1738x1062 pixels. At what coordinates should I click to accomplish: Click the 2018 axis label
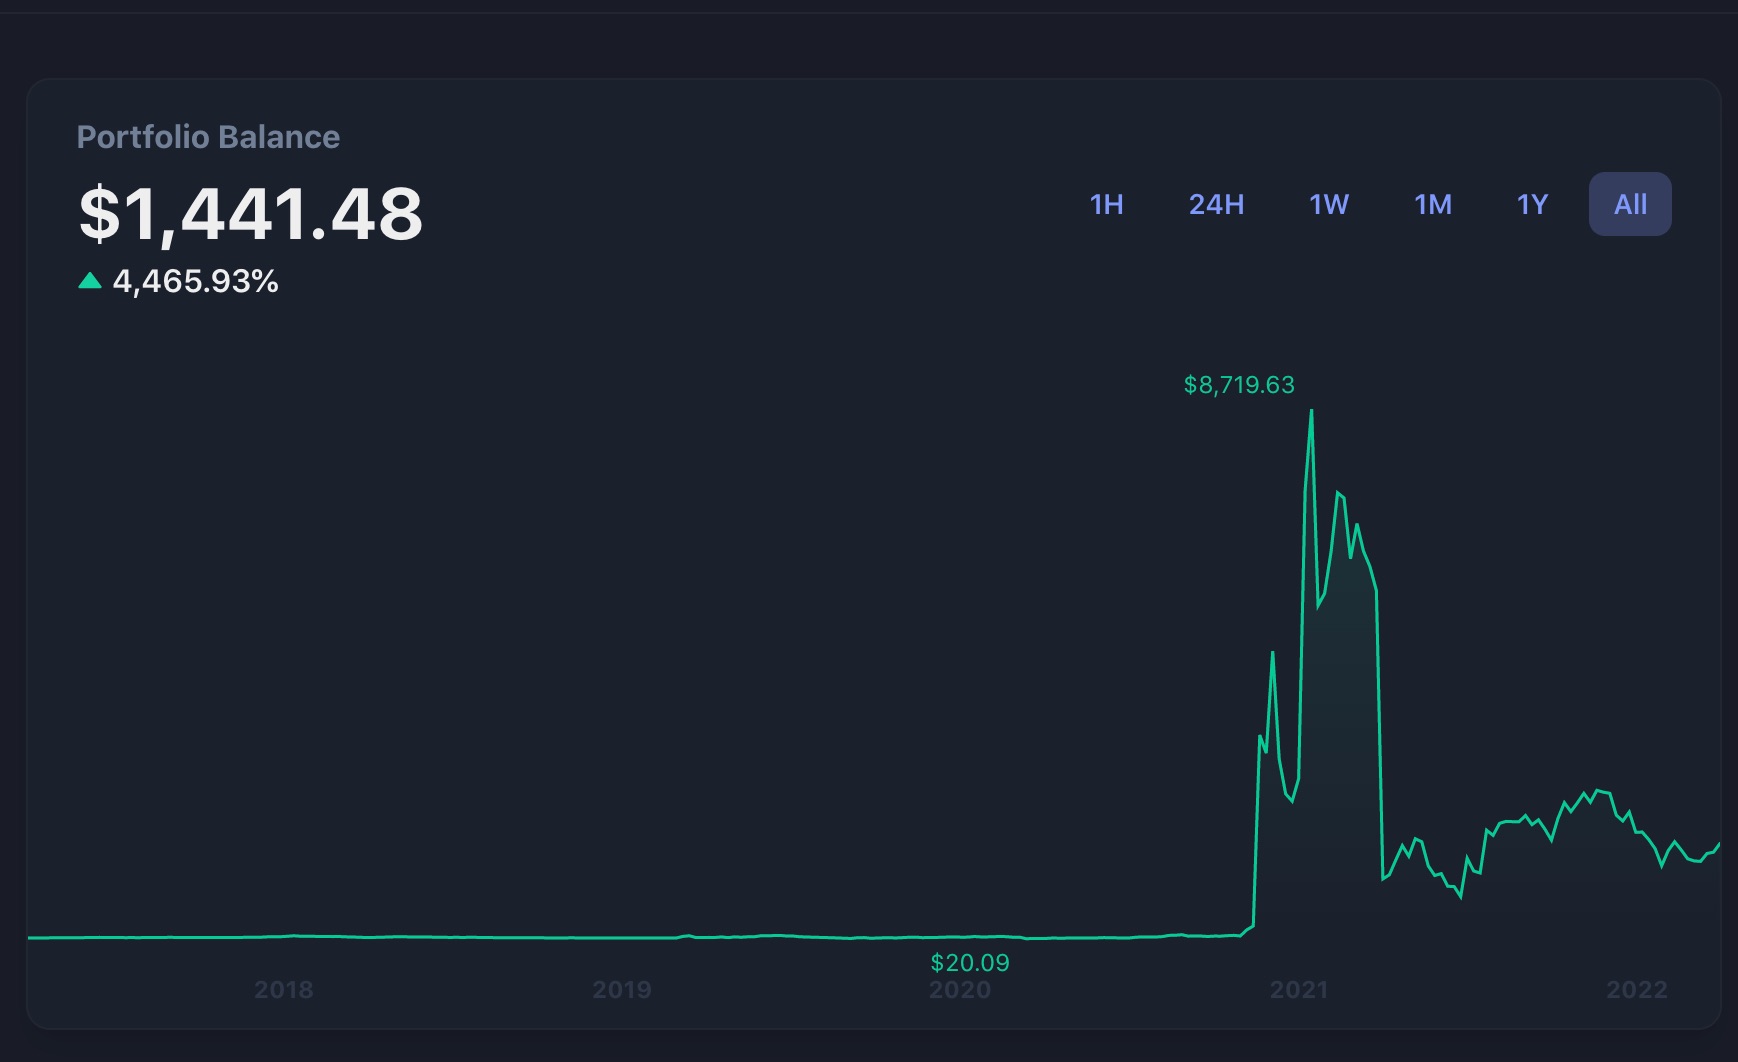[286, 990]
